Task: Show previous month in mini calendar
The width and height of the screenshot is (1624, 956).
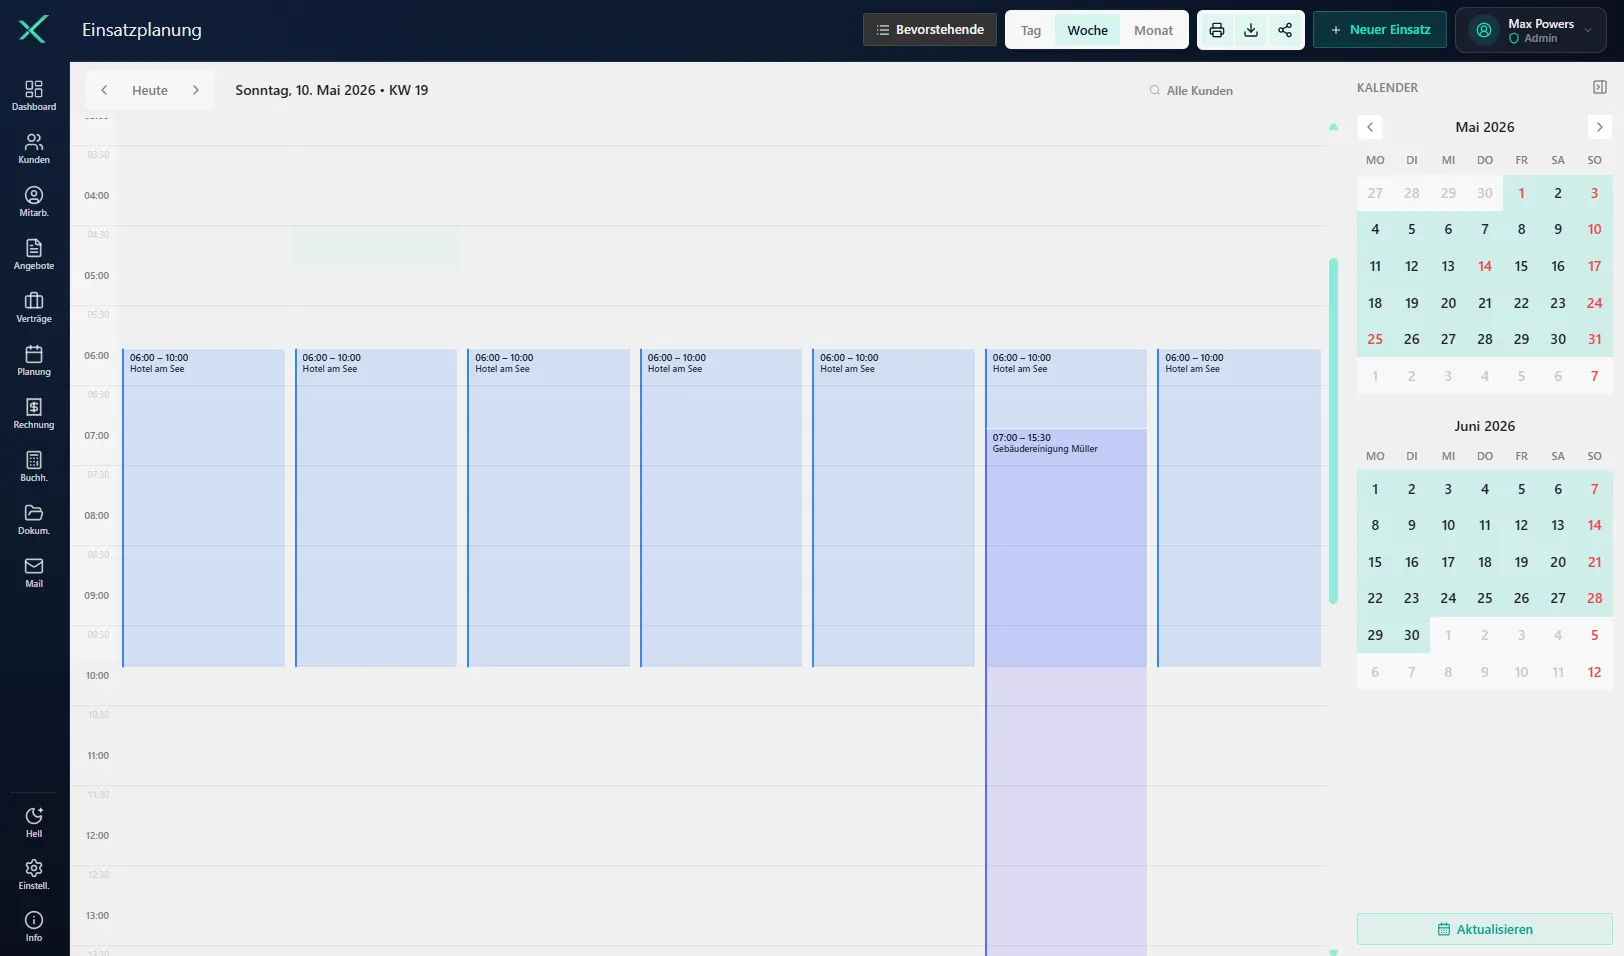Action: coord(1370,127)
